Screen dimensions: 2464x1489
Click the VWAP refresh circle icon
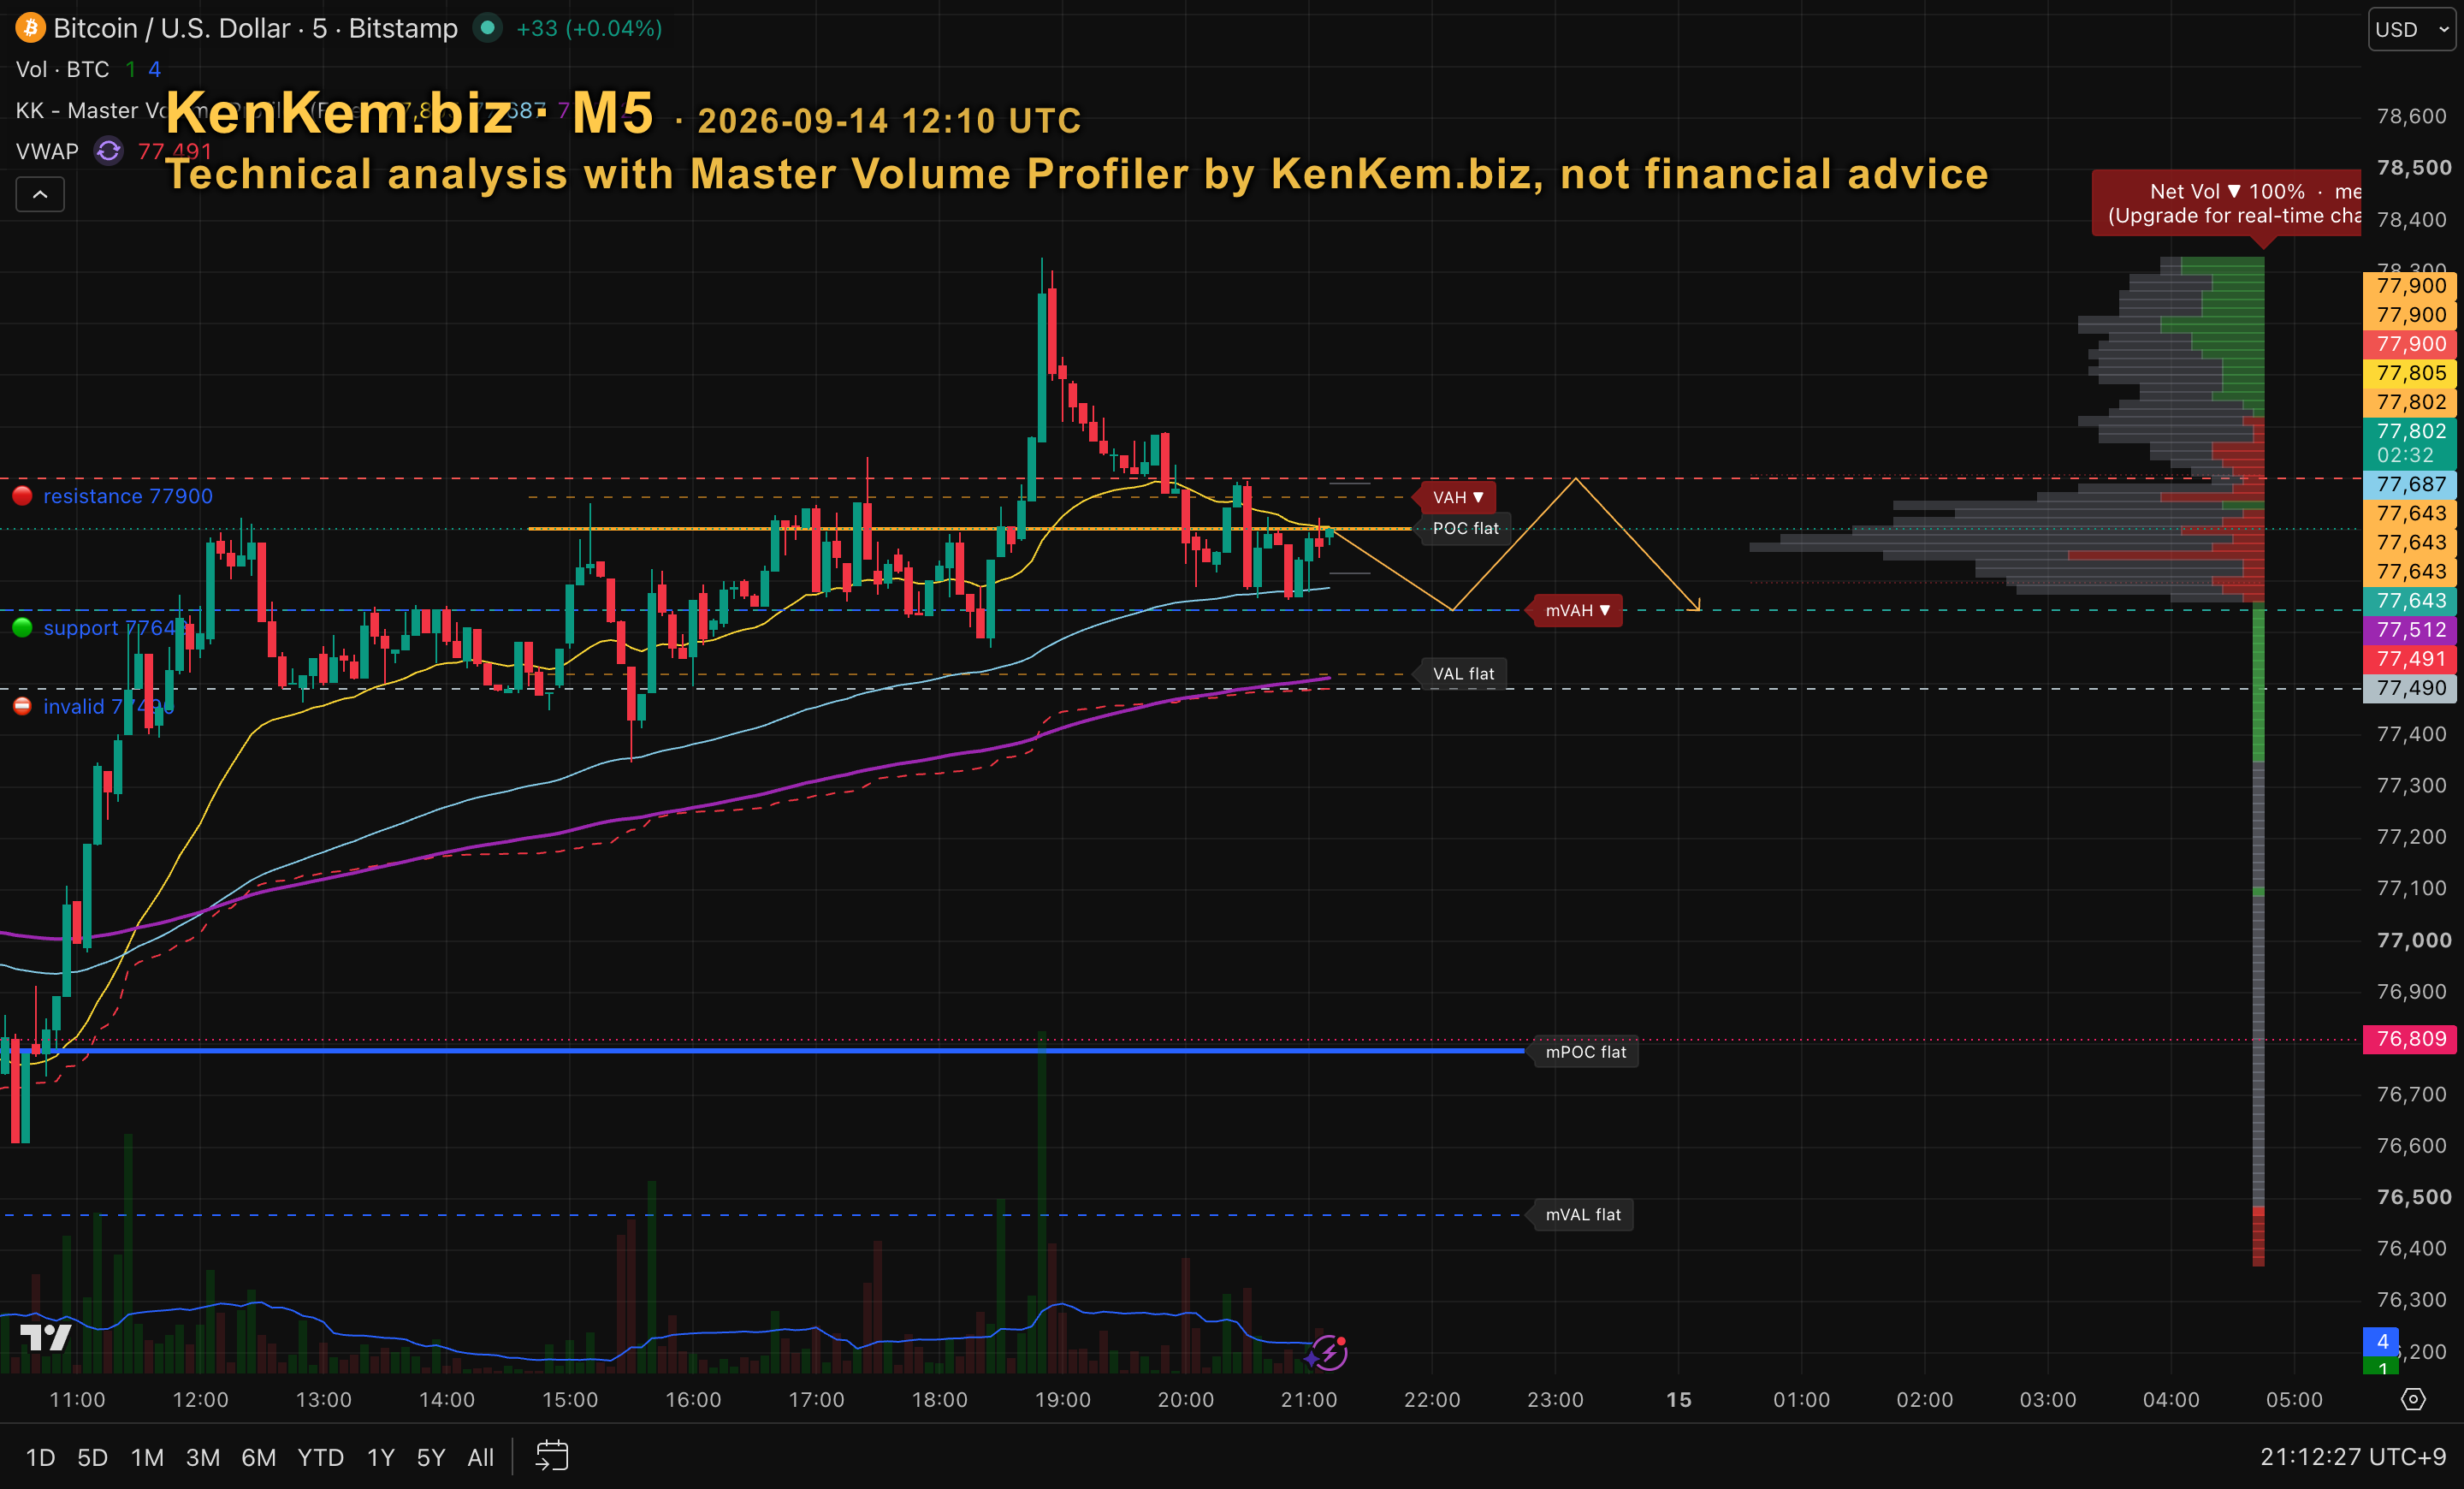(108, 151)
